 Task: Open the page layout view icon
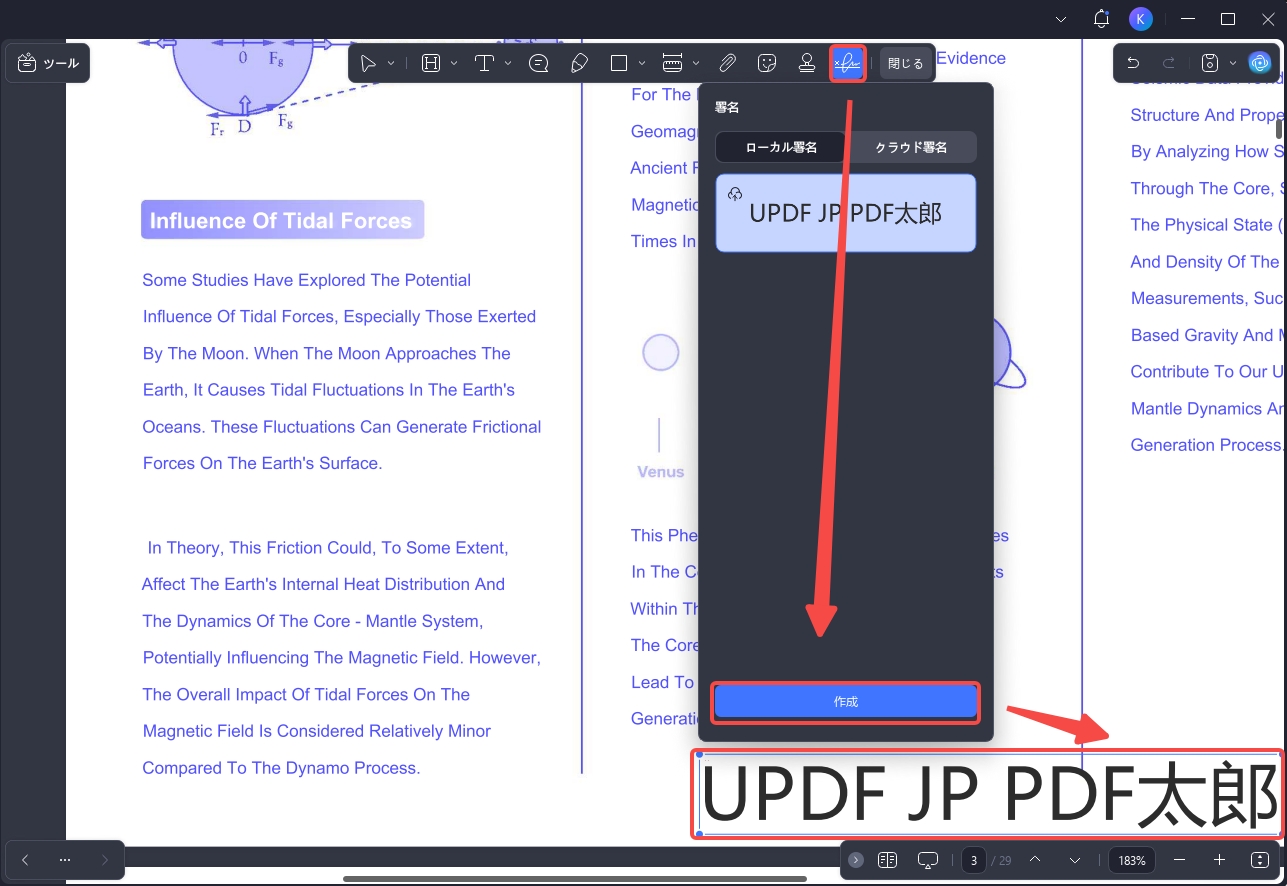[887, 860]
